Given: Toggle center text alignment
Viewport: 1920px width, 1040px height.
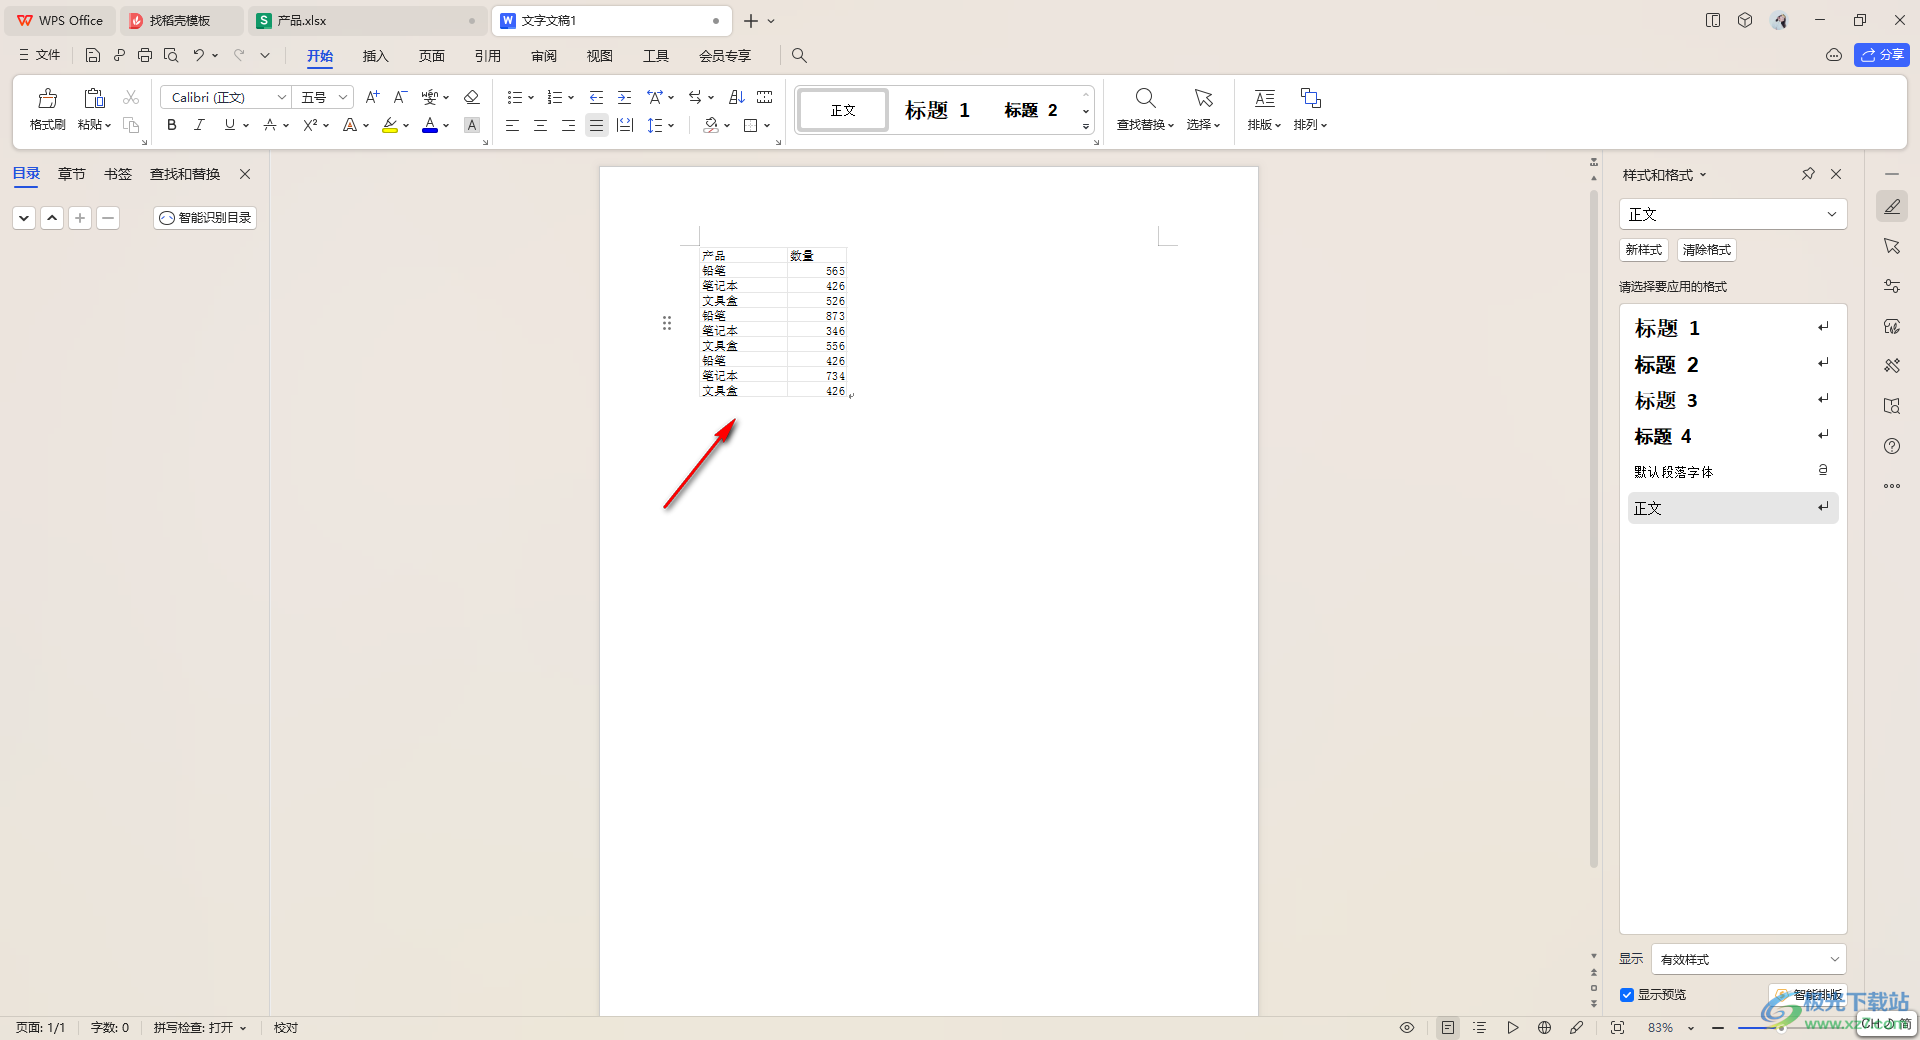Looking at the screenshot, I should coord(540,125).
